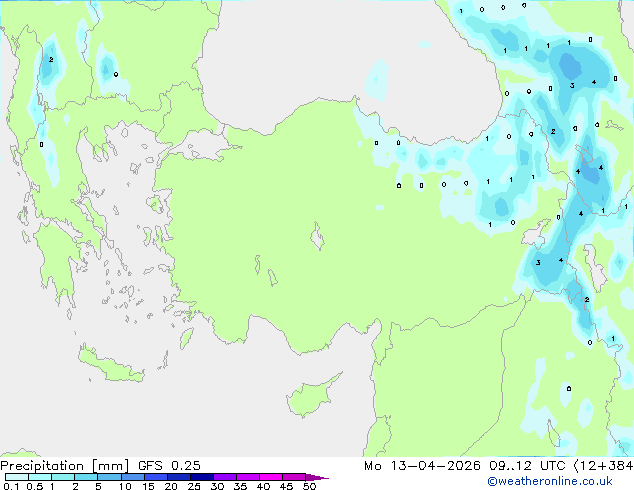Click the 15–20 mm legend color swatch
The height and width of the screenshot is (490, 634).
(155, 477)
